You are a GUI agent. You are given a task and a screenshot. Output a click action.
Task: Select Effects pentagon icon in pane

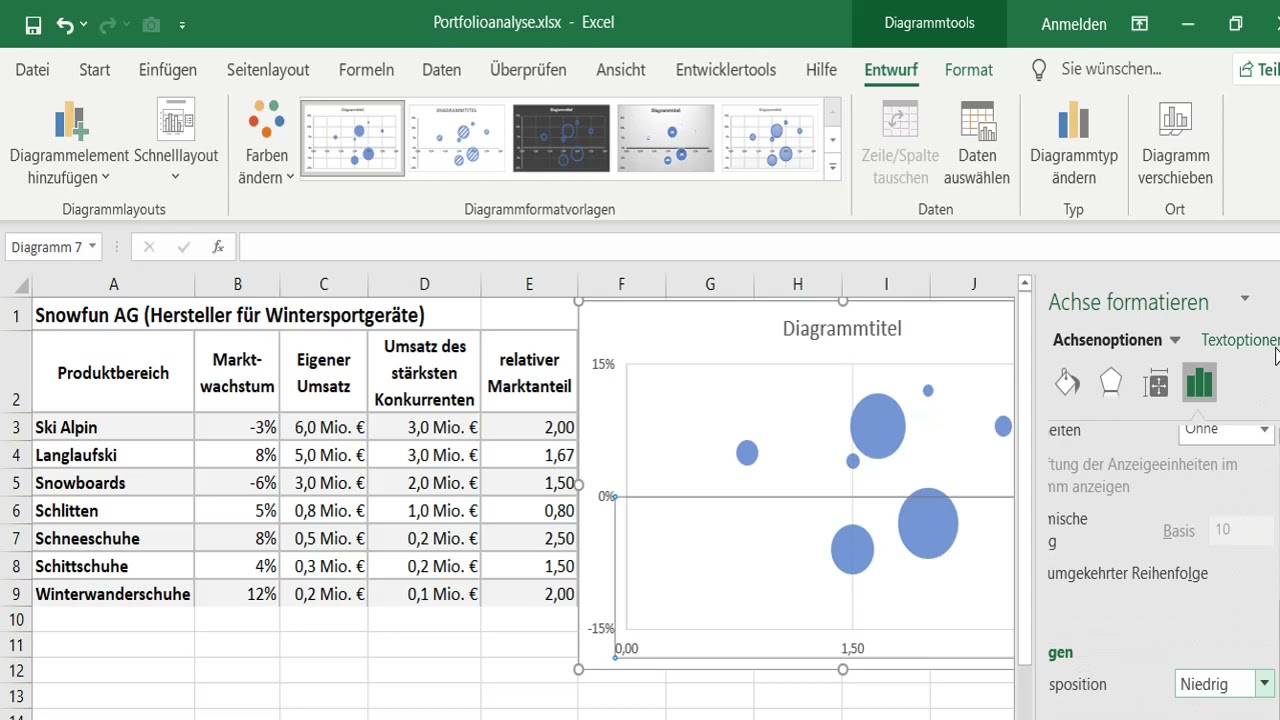[1111, 383]
